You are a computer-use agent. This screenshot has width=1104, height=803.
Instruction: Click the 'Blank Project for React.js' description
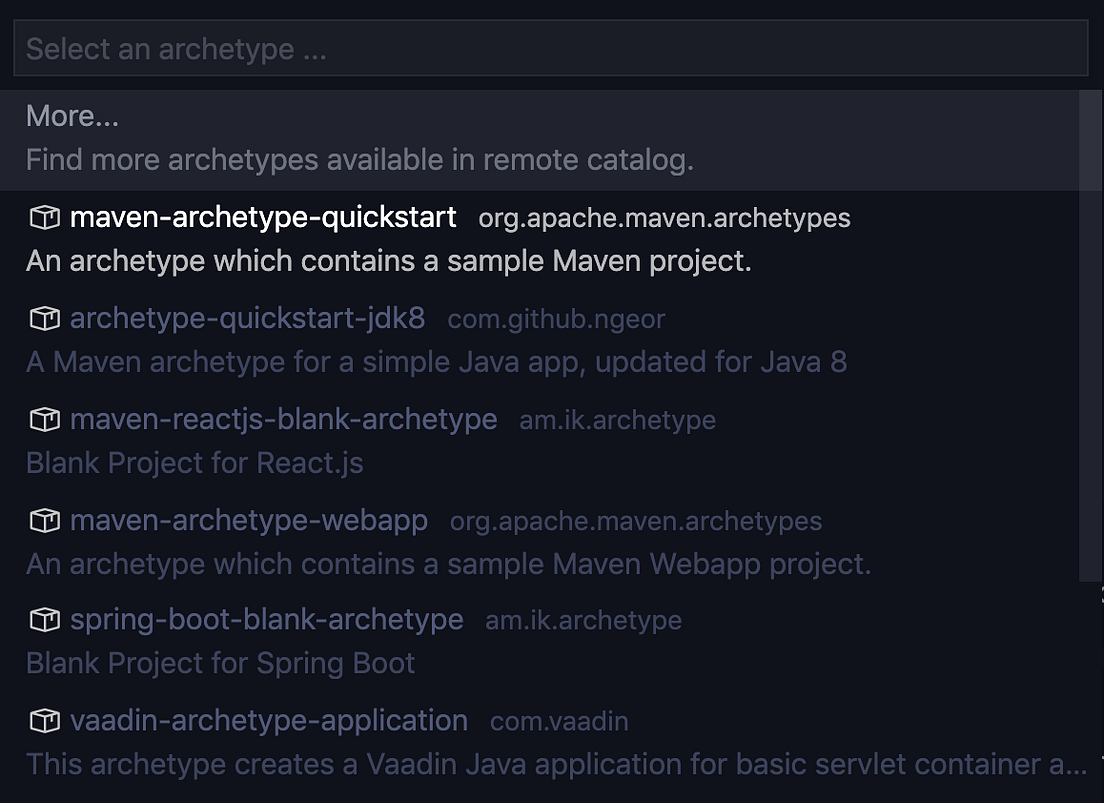pyautogui.click(x=194, y=463)
